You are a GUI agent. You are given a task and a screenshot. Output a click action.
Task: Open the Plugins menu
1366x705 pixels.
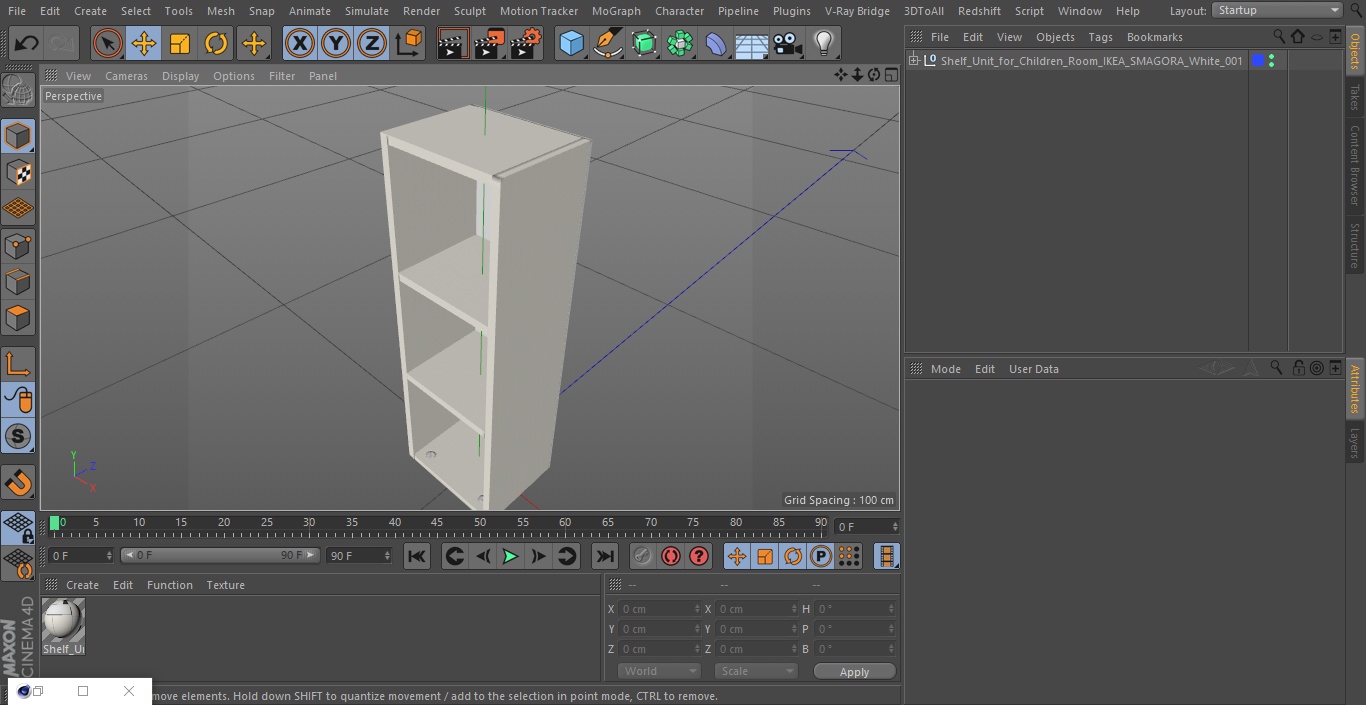(x=791, y=11)
